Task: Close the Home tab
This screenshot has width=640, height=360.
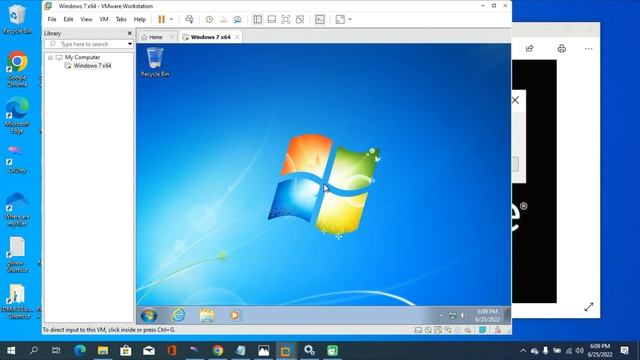Action: (x=172, y=37)
